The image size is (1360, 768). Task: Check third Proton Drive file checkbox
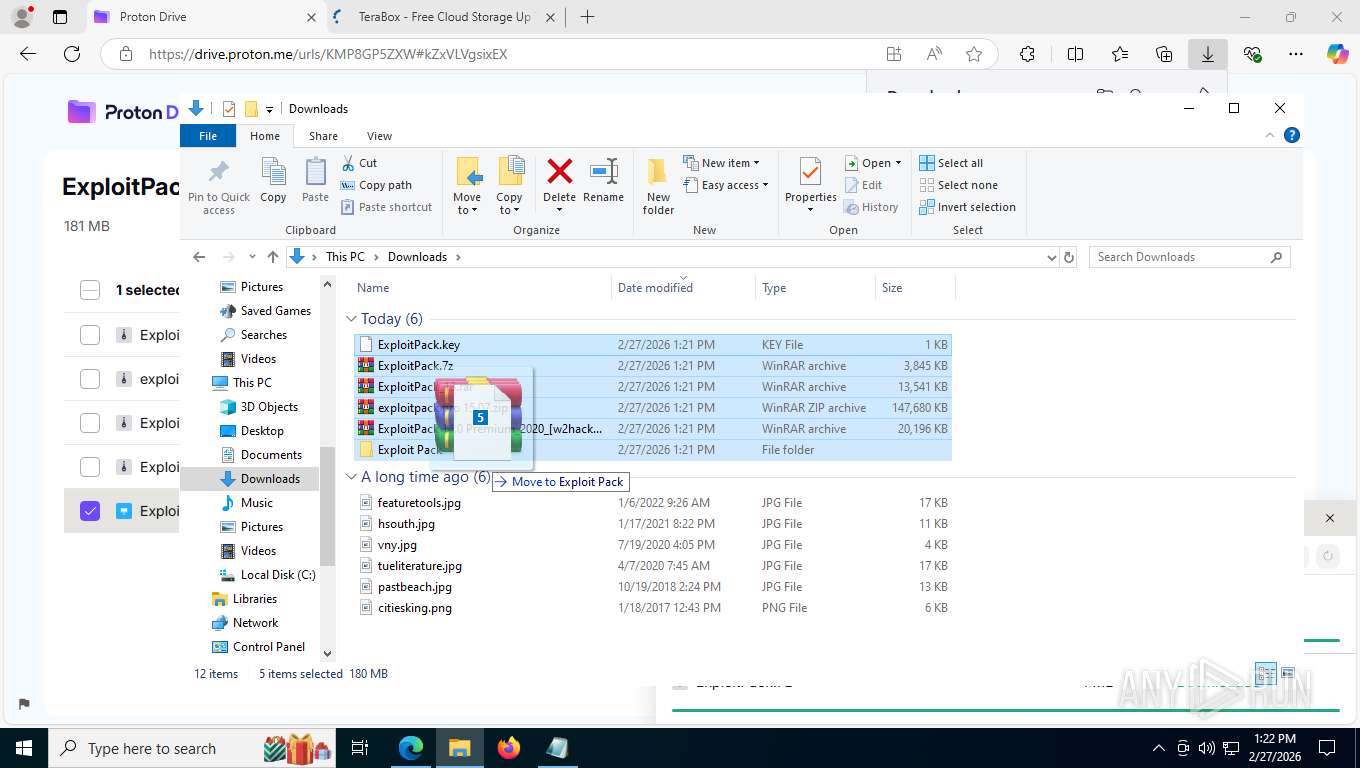tap(90, 423)
